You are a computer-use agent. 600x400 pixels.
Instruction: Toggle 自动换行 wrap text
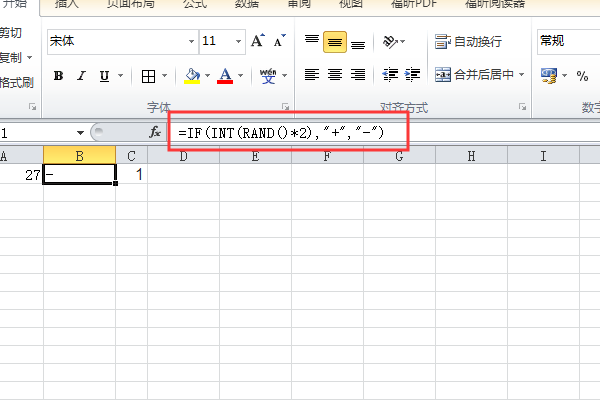(x=468, y=41)
